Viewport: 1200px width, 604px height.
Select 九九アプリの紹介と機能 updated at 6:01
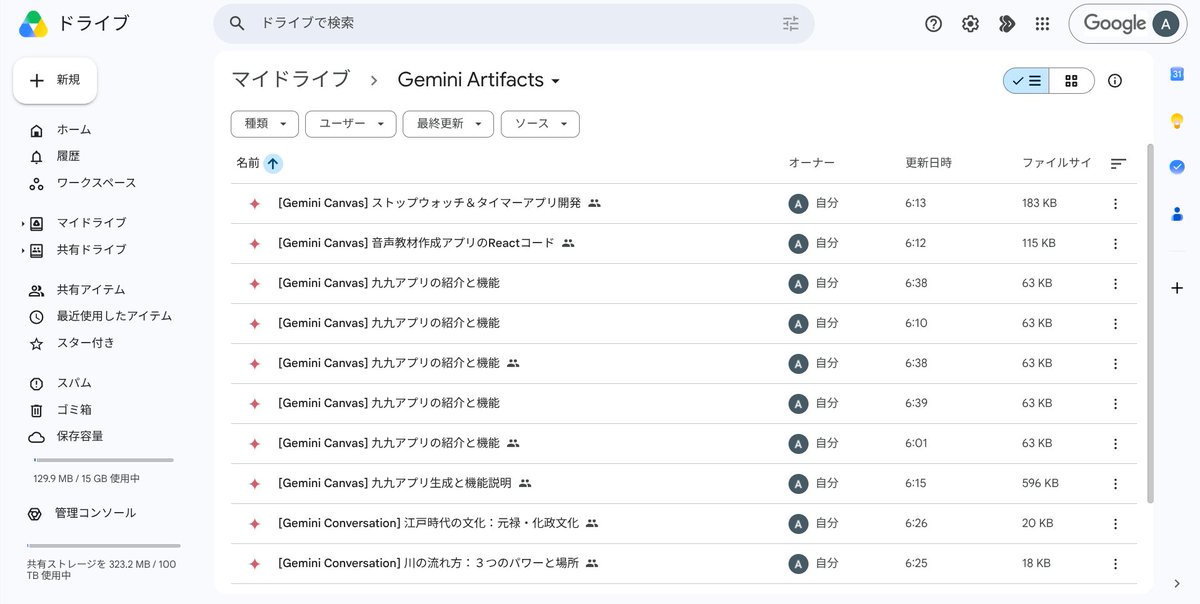[683, 443]
